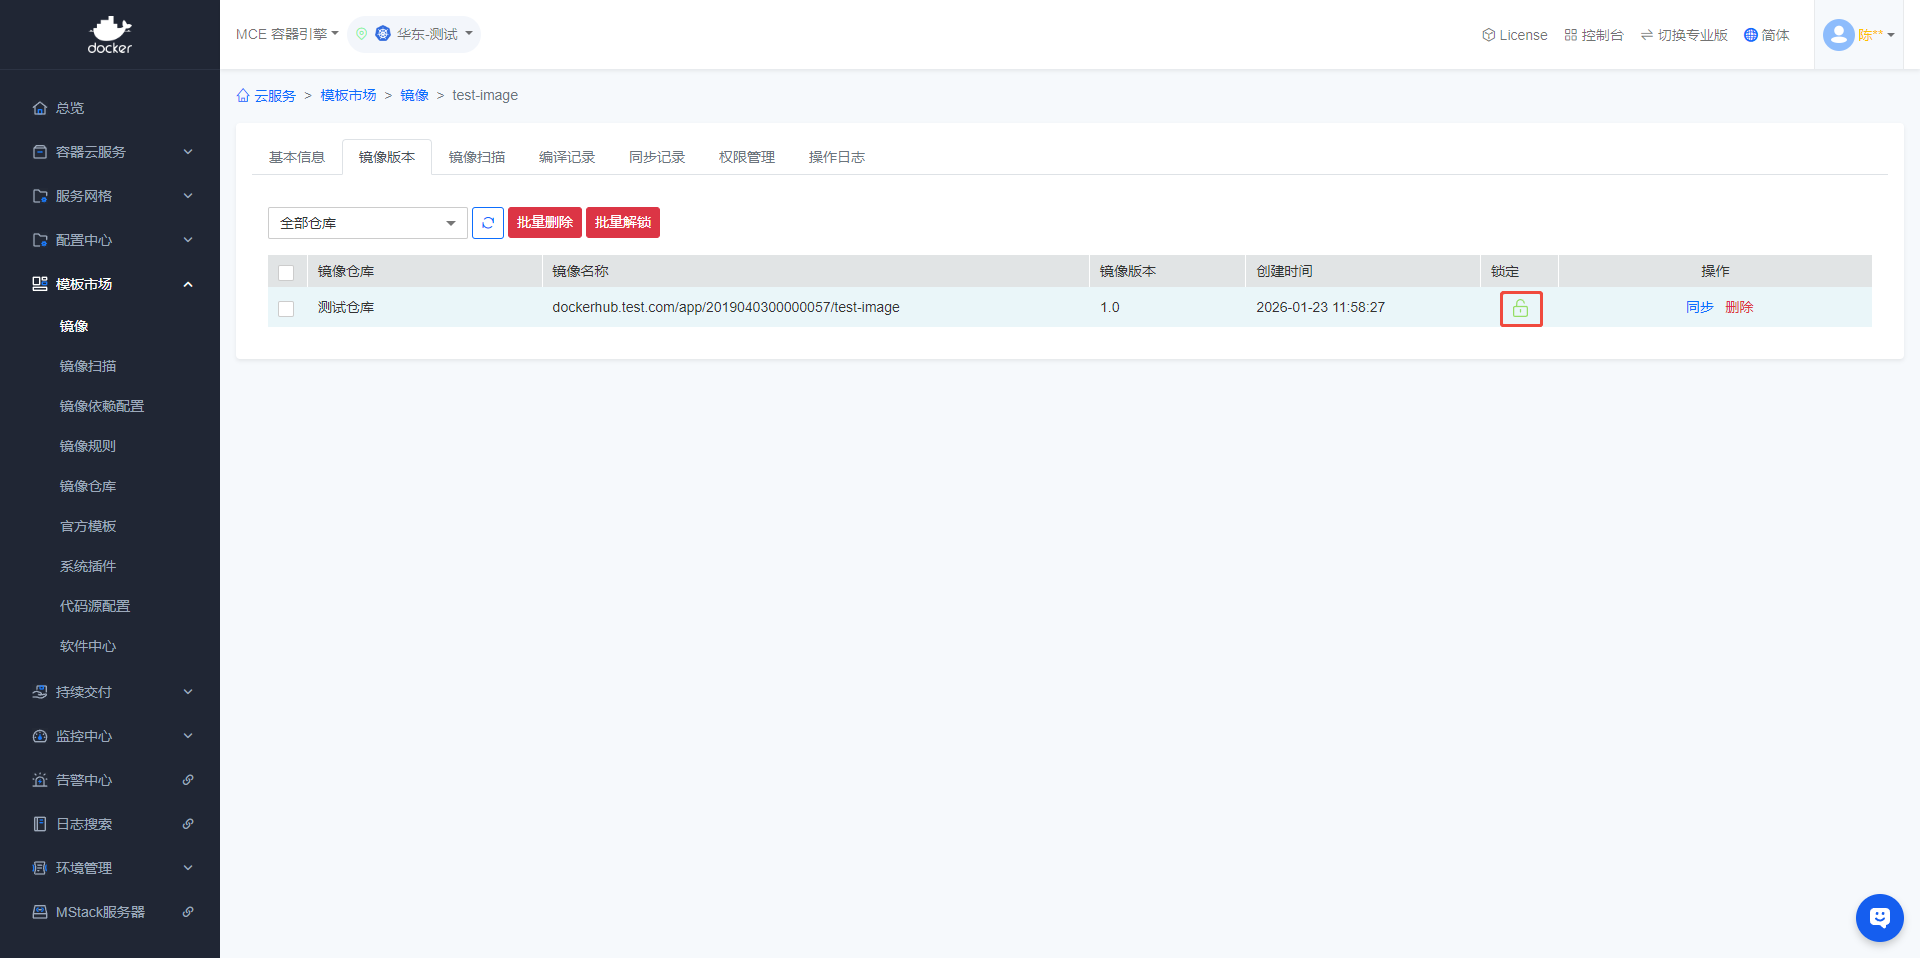Open License from top bar
Viewport: 1920px width, 958px height.
[x=1514, y=35]
